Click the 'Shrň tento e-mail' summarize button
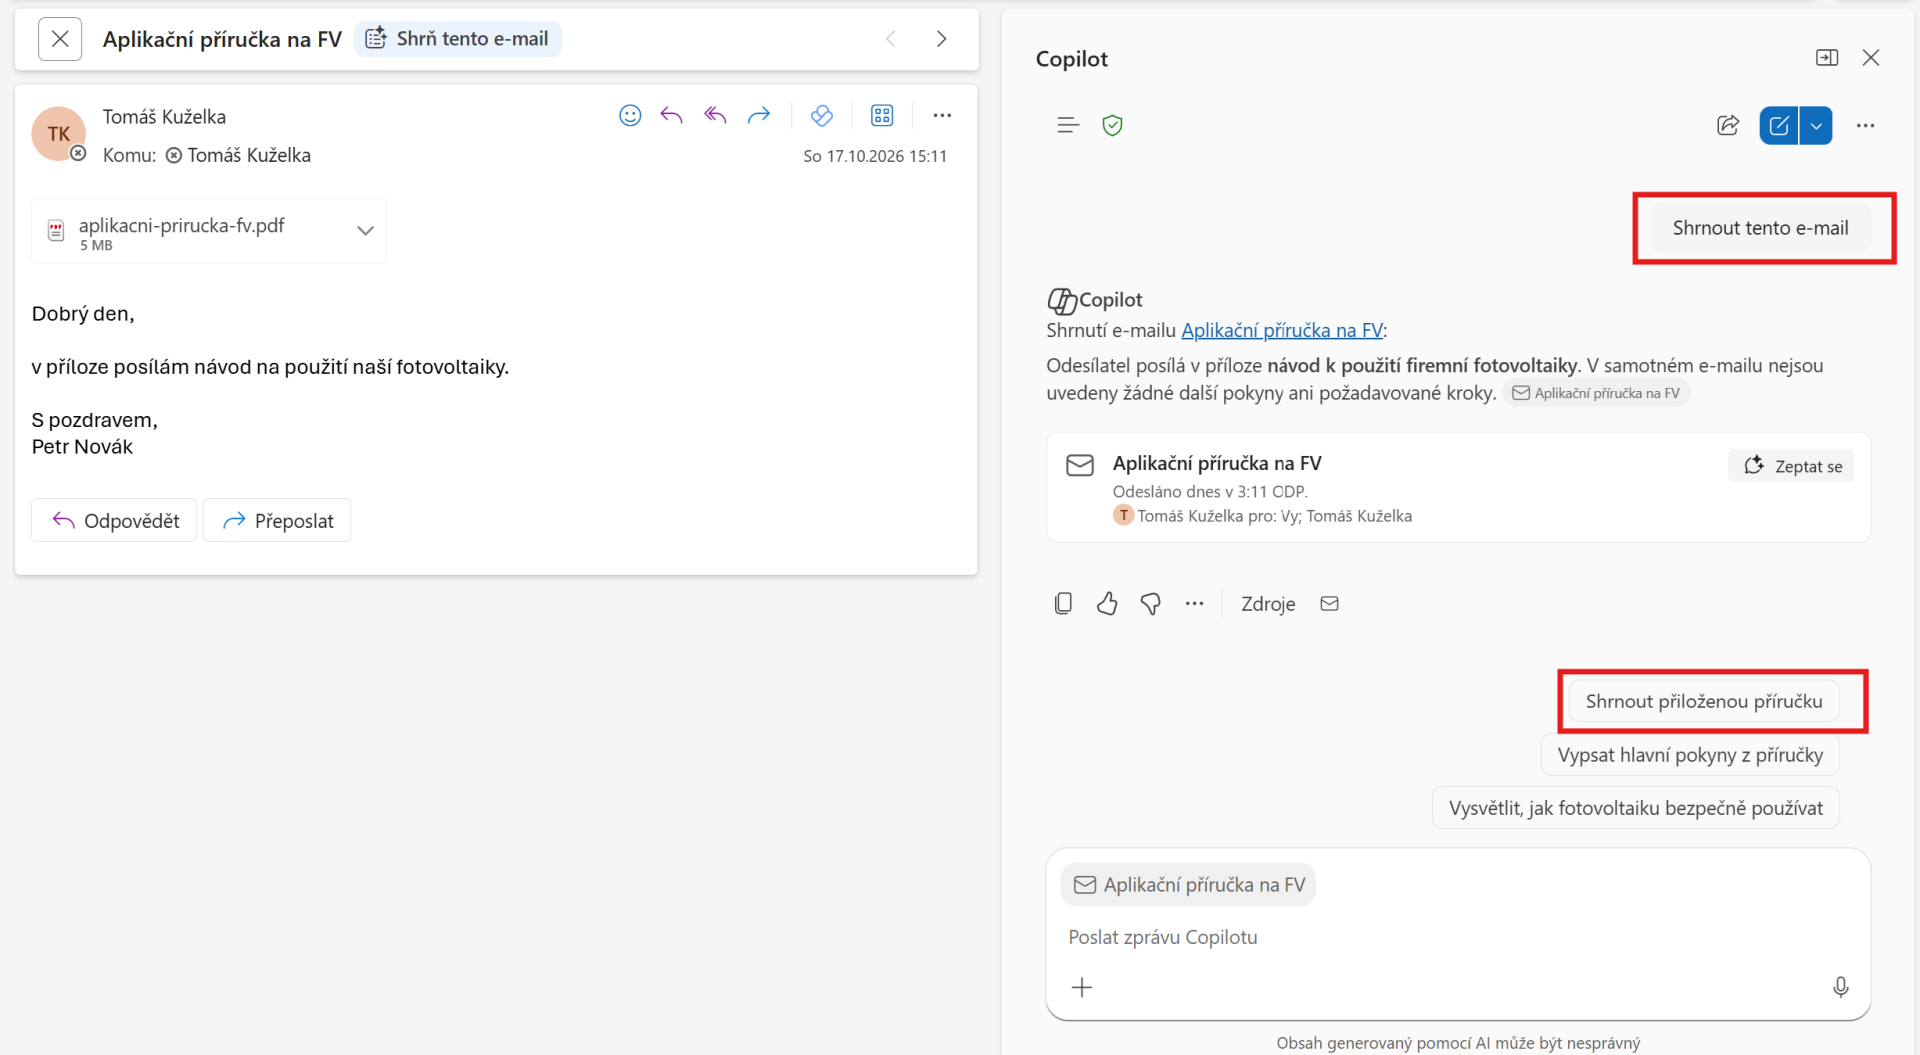The width and height of the screenshot is (1920, 1055). (x=458, y=39)
